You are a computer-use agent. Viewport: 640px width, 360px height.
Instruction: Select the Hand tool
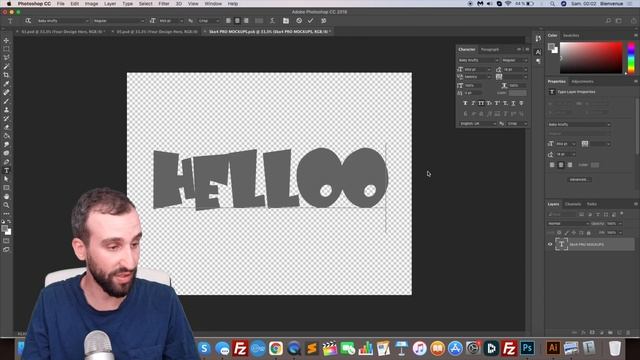(x=6, y=196)
